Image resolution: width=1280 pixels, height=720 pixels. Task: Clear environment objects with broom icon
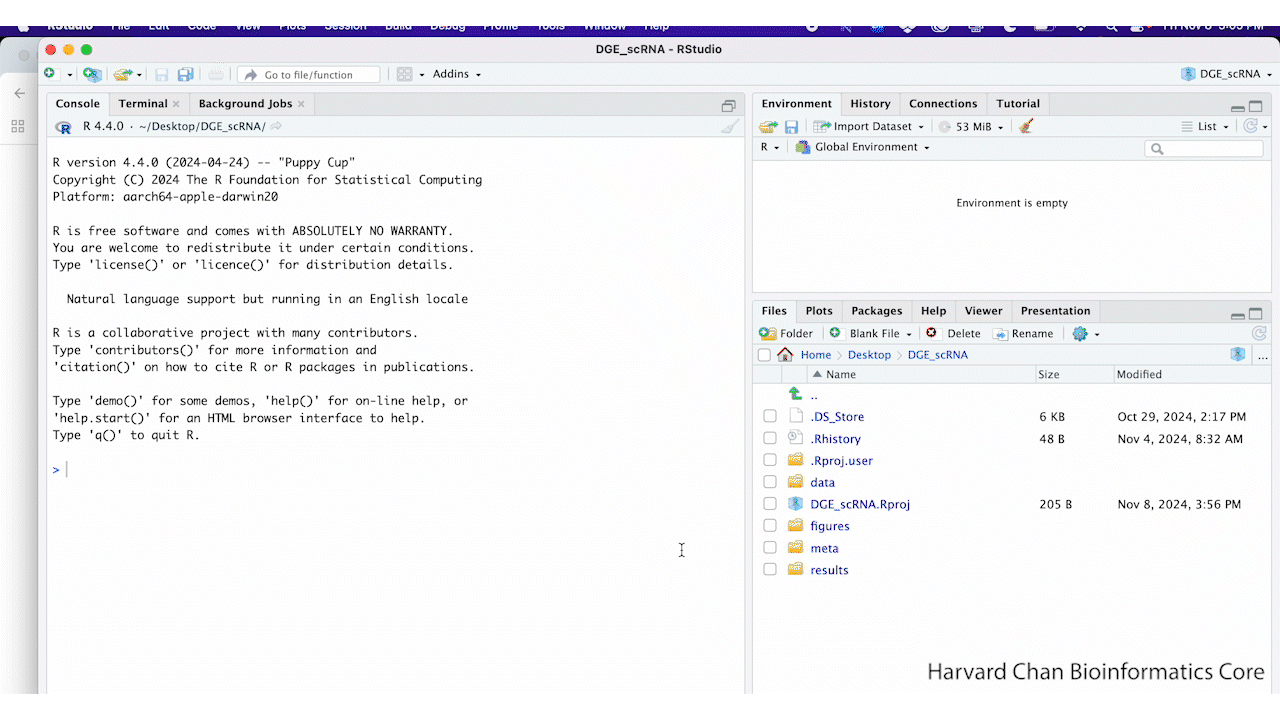pyautogui.click(x=1025, y=126)
